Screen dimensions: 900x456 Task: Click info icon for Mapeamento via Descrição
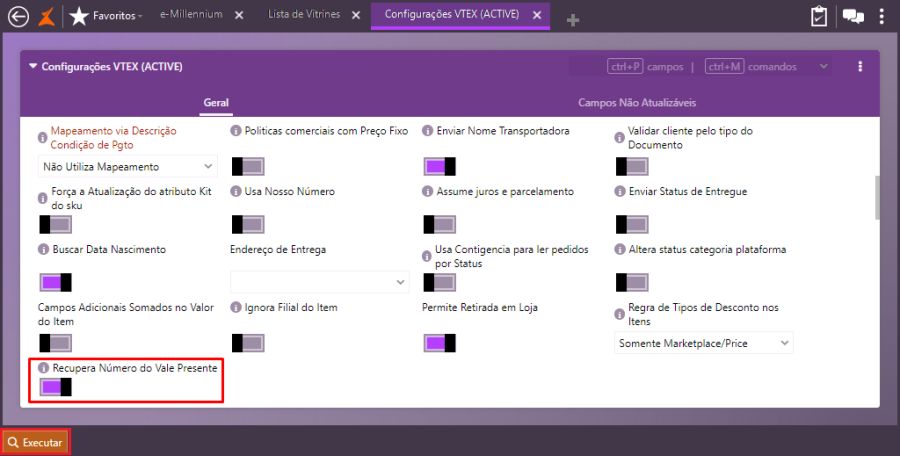click(42, 138)
